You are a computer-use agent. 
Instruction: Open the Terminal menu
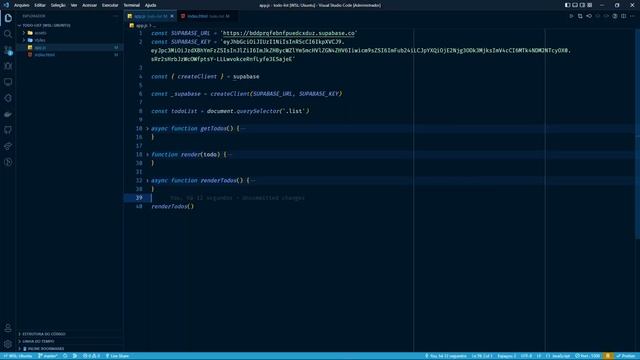pos(131,5)
